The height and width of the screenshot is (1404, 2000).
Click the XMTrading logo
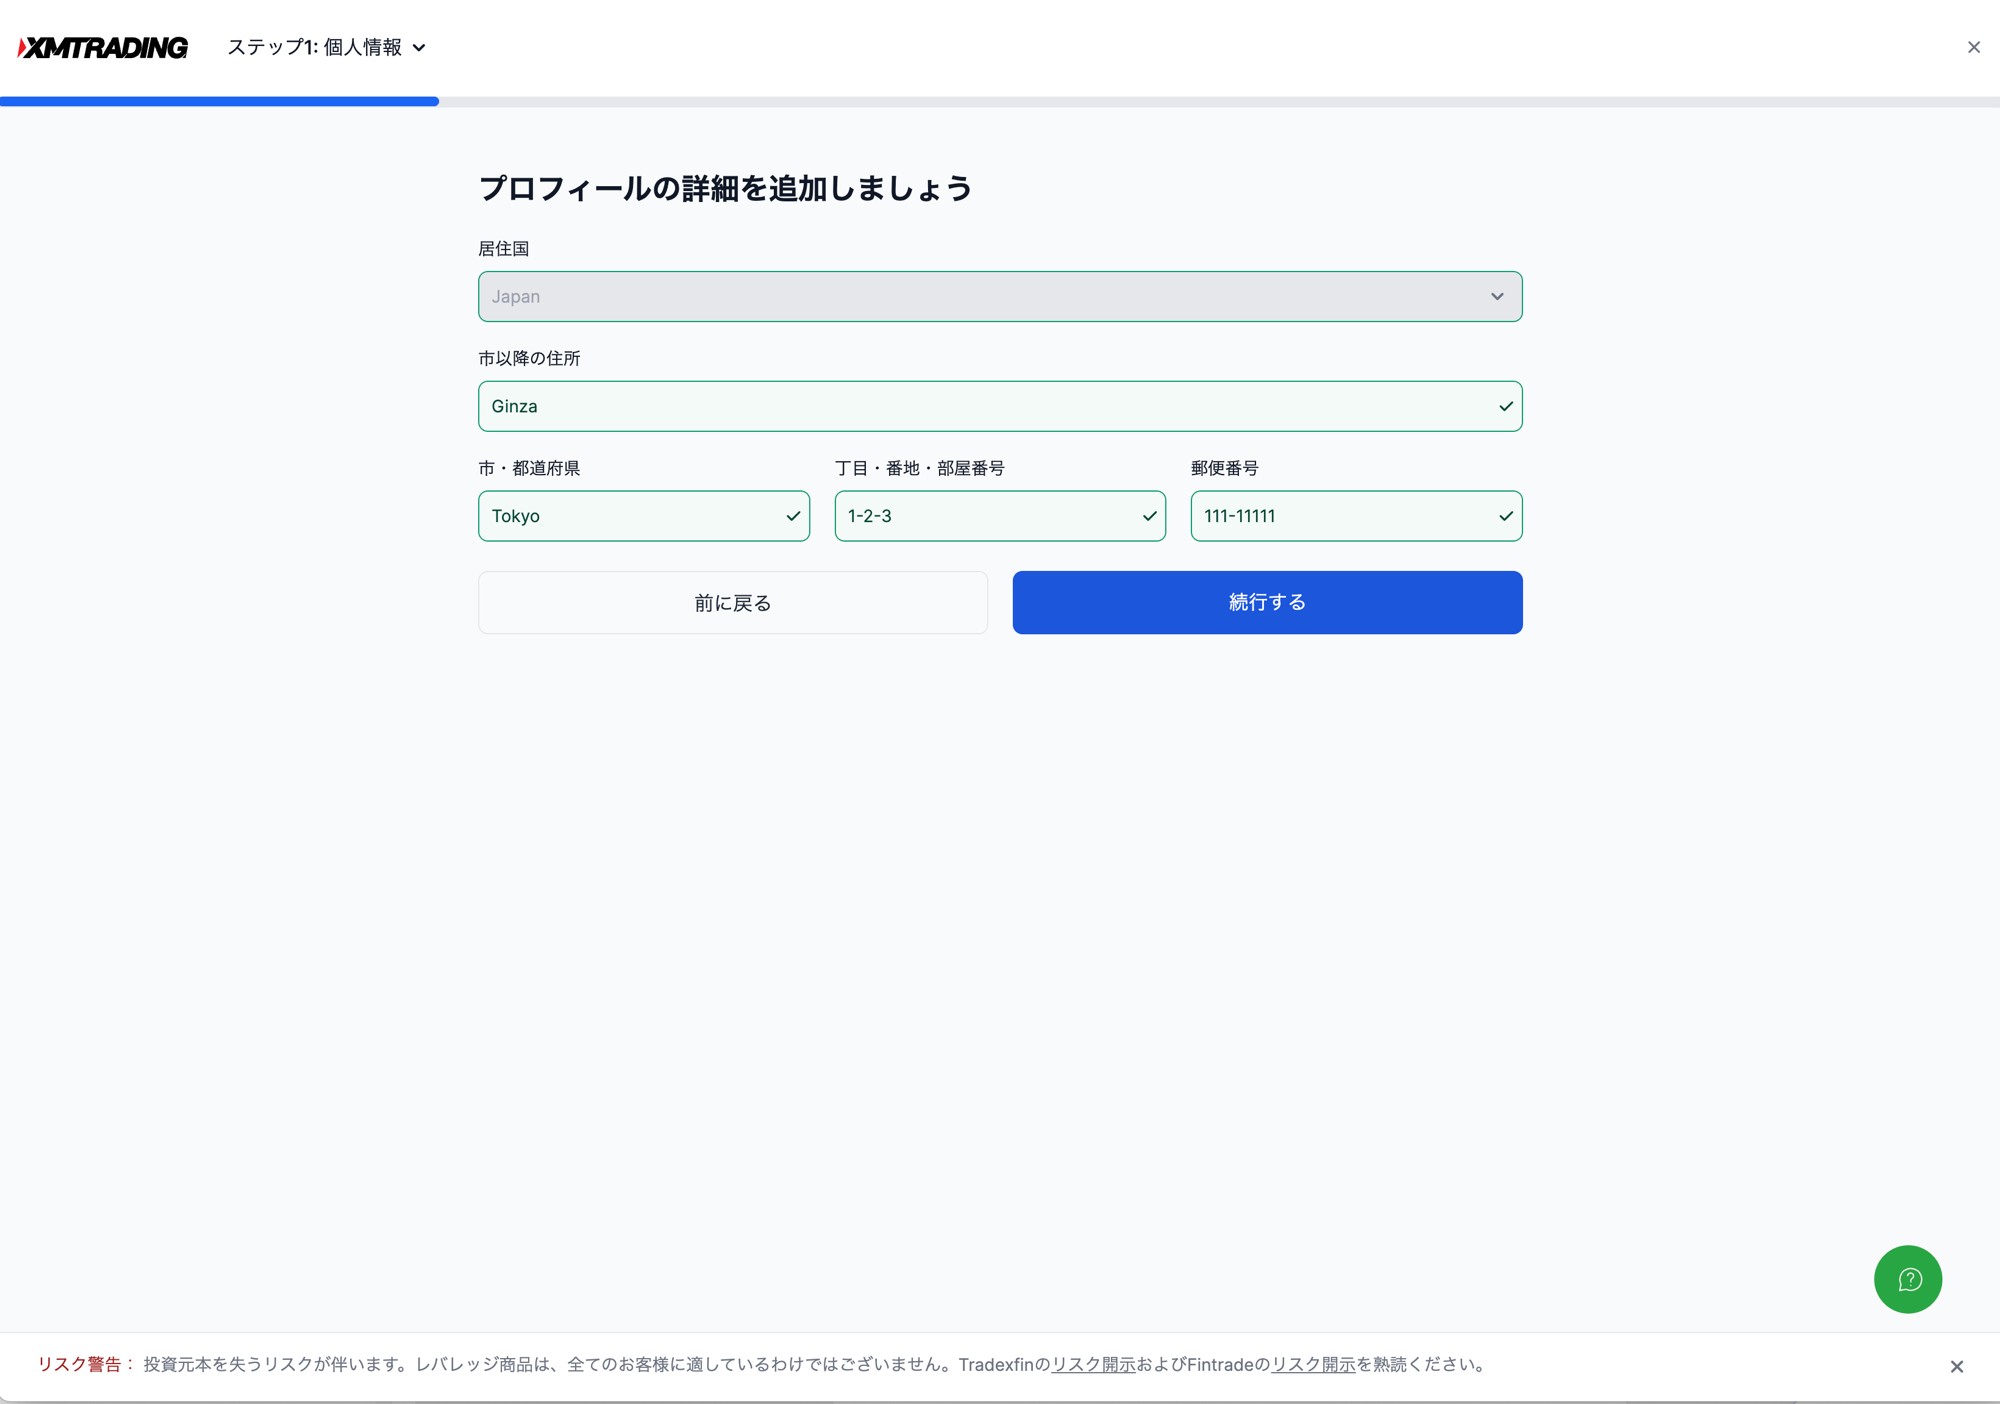click(x=103, y=47)
